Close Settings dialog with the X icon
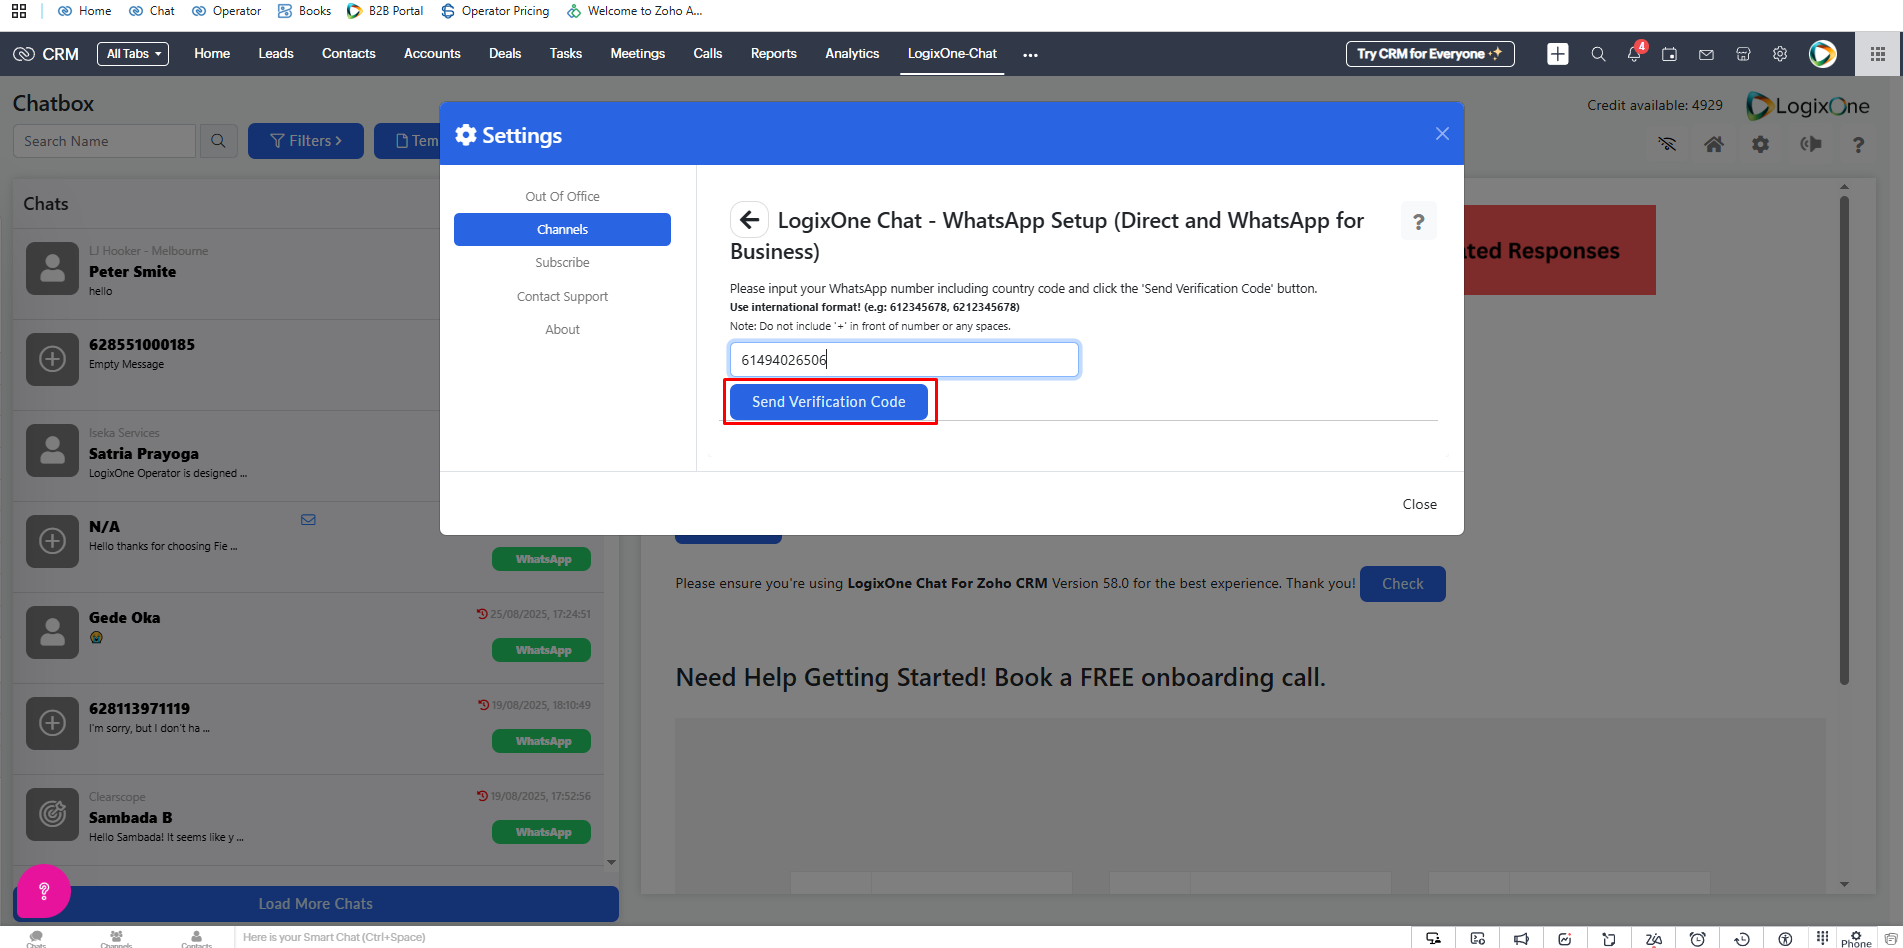Screen dimensions: 1903x948 click(x=1442, y=133)
